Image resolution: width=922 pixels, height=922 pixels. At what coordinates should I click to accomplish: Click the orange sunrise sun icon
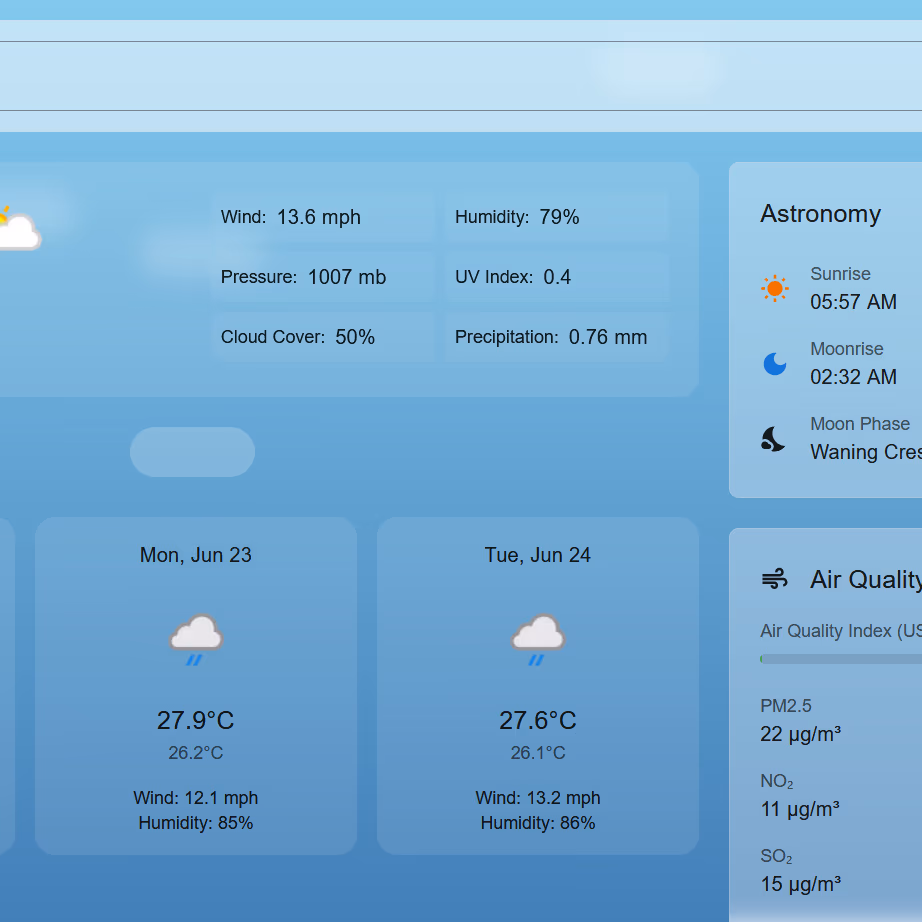(774, 288)
